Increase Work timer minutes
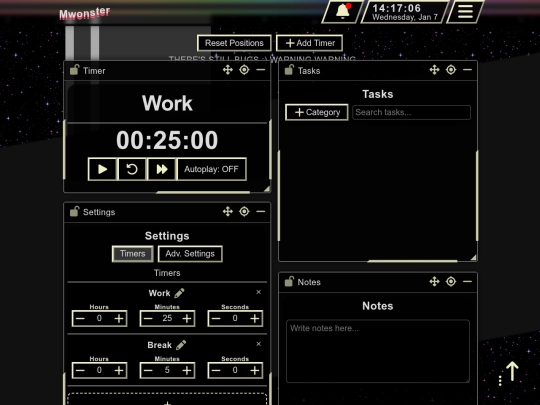540x405 pixels. pos(187,319)
